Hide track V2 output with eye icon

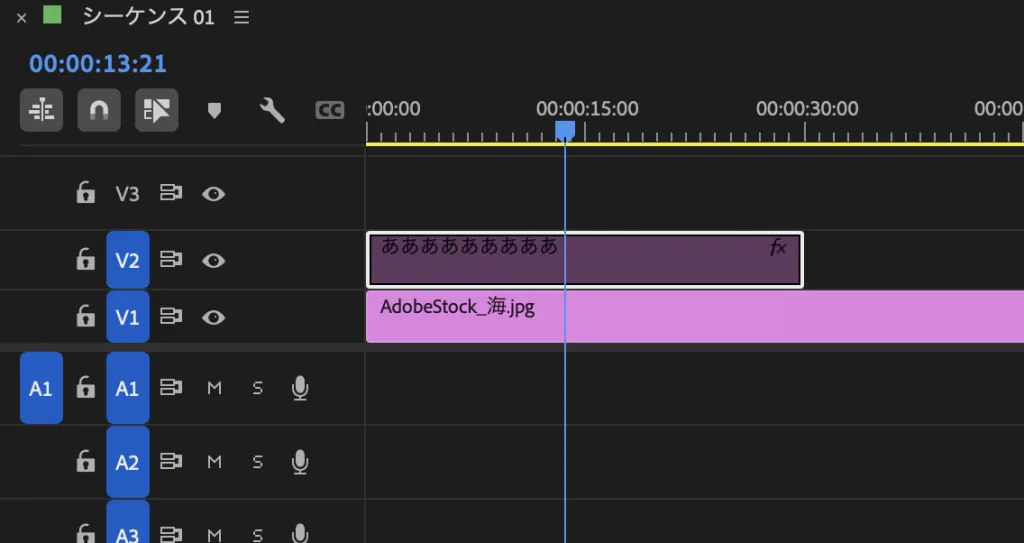[x=213, y=260]
